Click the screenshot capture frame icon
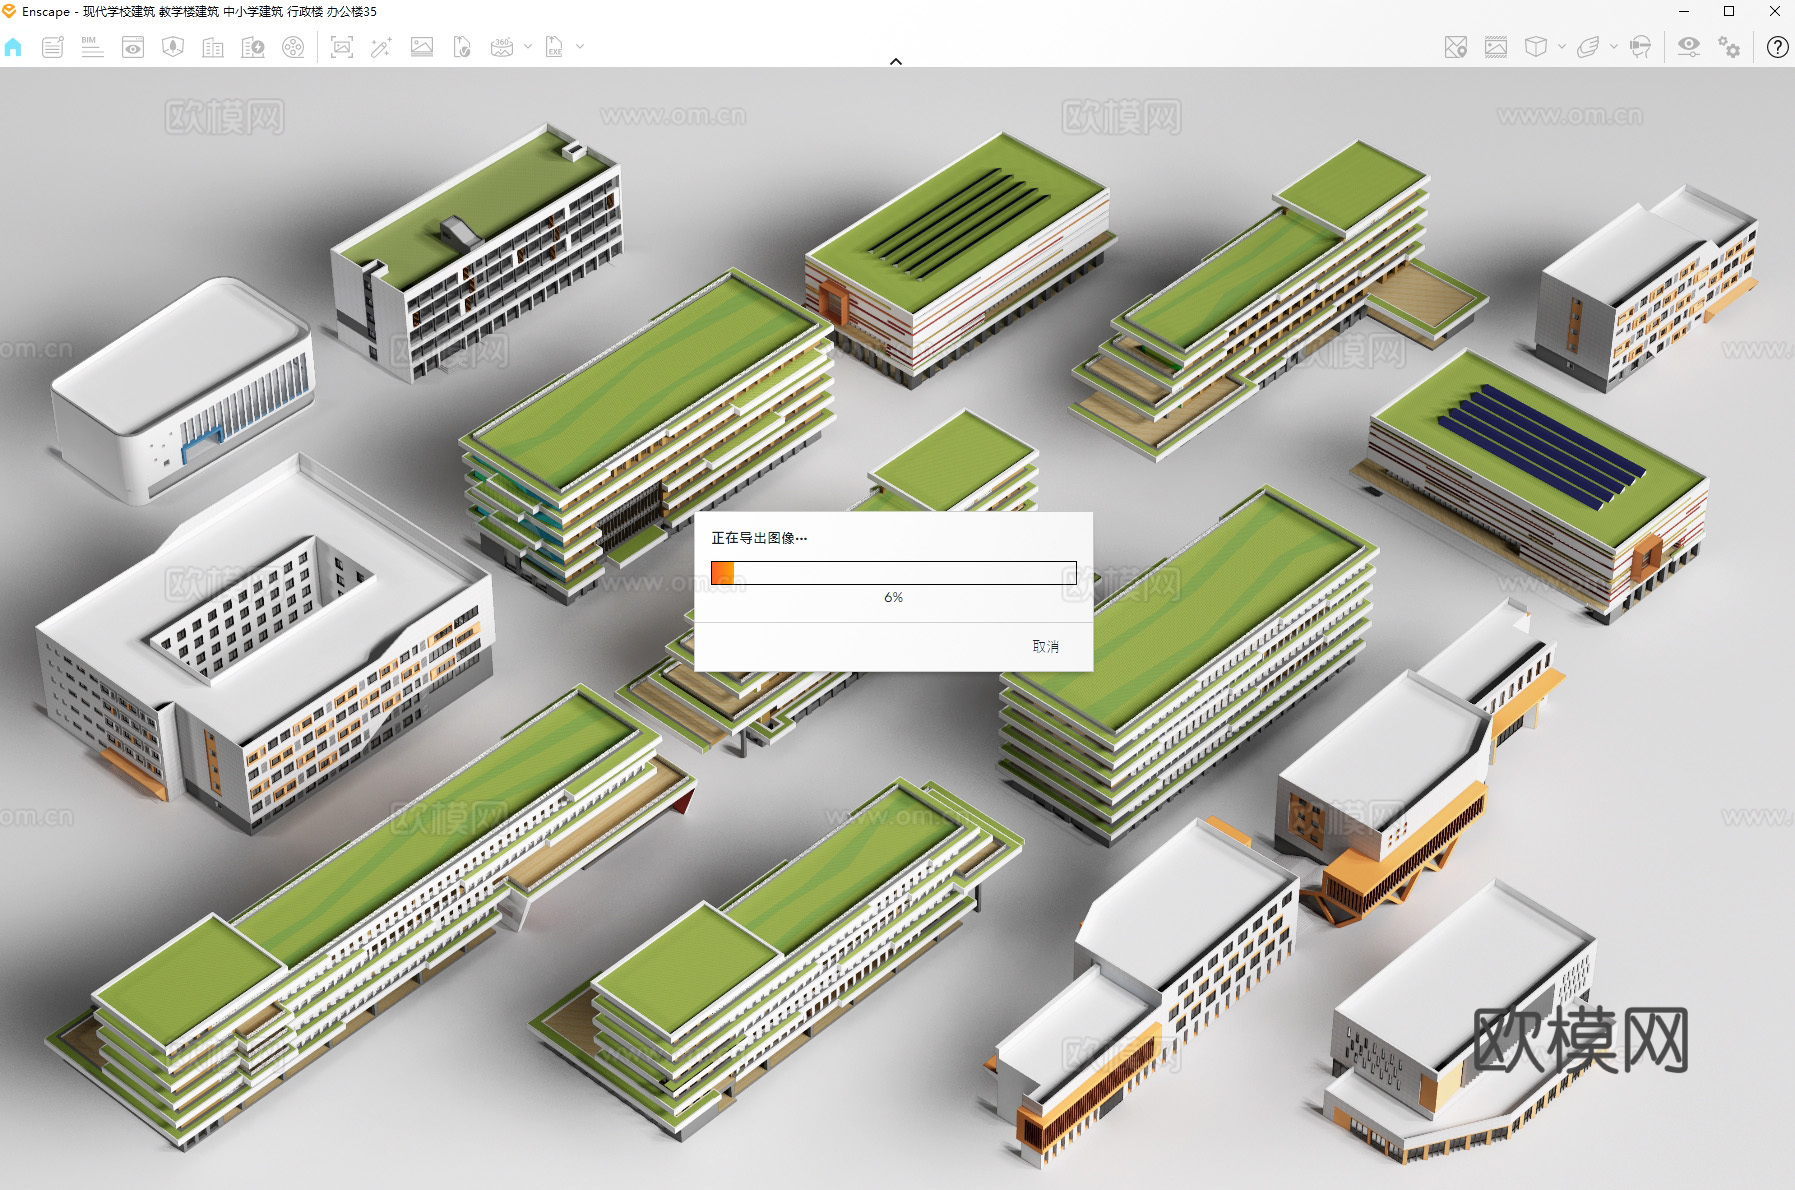1795x1190 pixels. click(x=342, y=47)
